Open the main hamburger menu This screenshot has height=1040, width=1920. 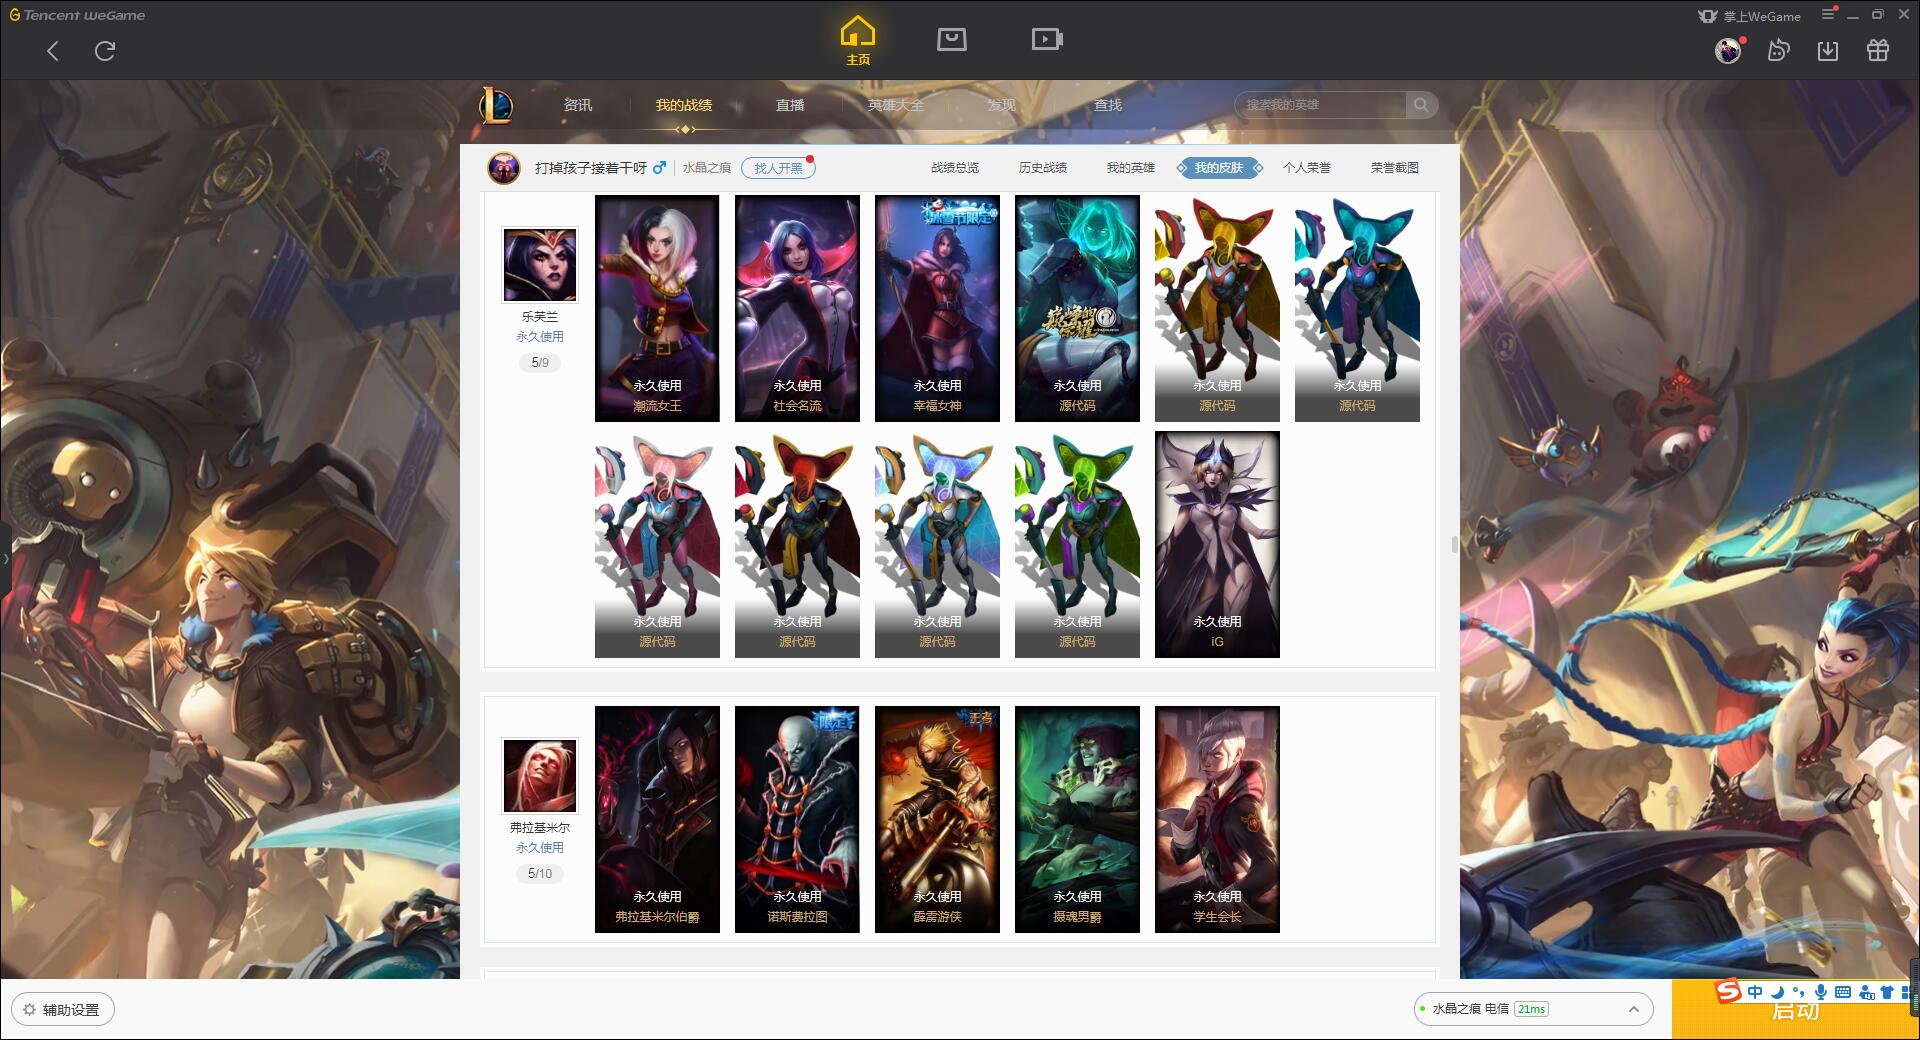coord(1828,14)
